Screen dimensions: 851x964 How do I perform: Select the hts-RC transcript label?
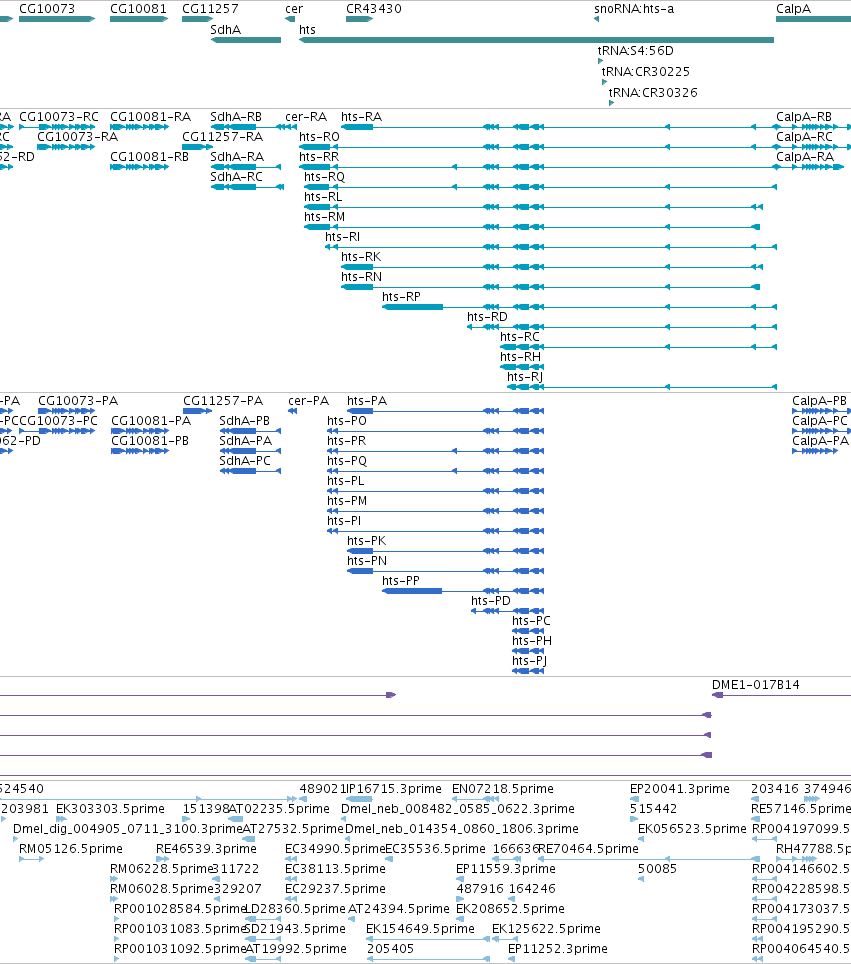click(x=520, y=337)
